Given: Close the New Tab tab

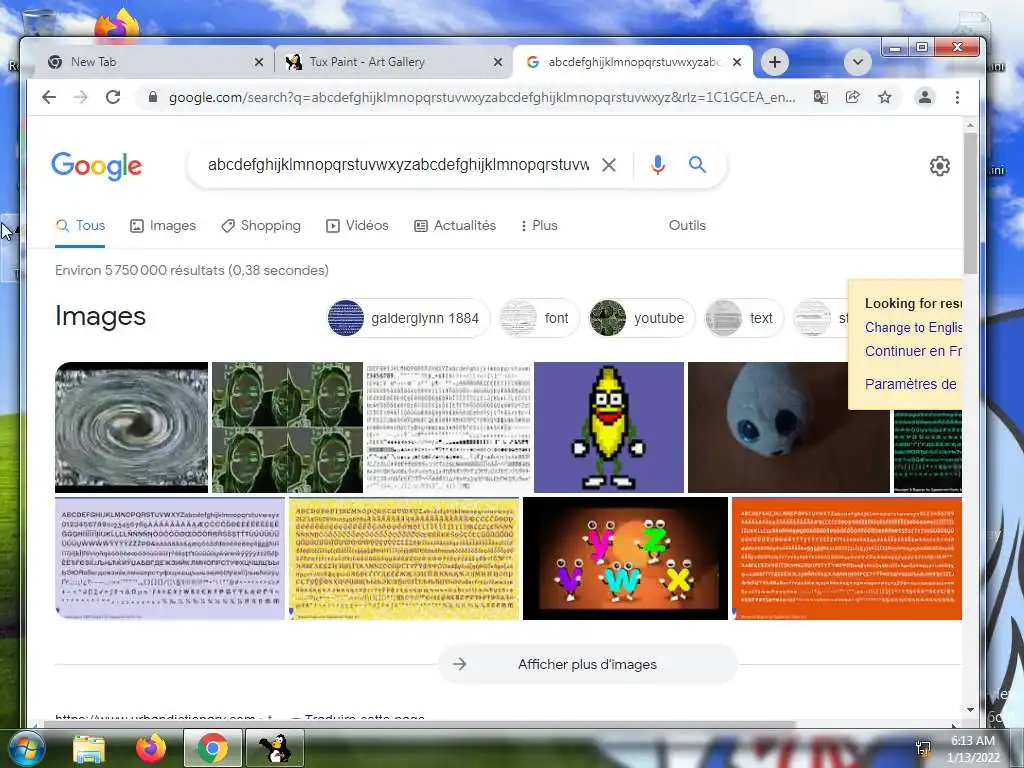Looking at the screenshot, I should point(259,62).
